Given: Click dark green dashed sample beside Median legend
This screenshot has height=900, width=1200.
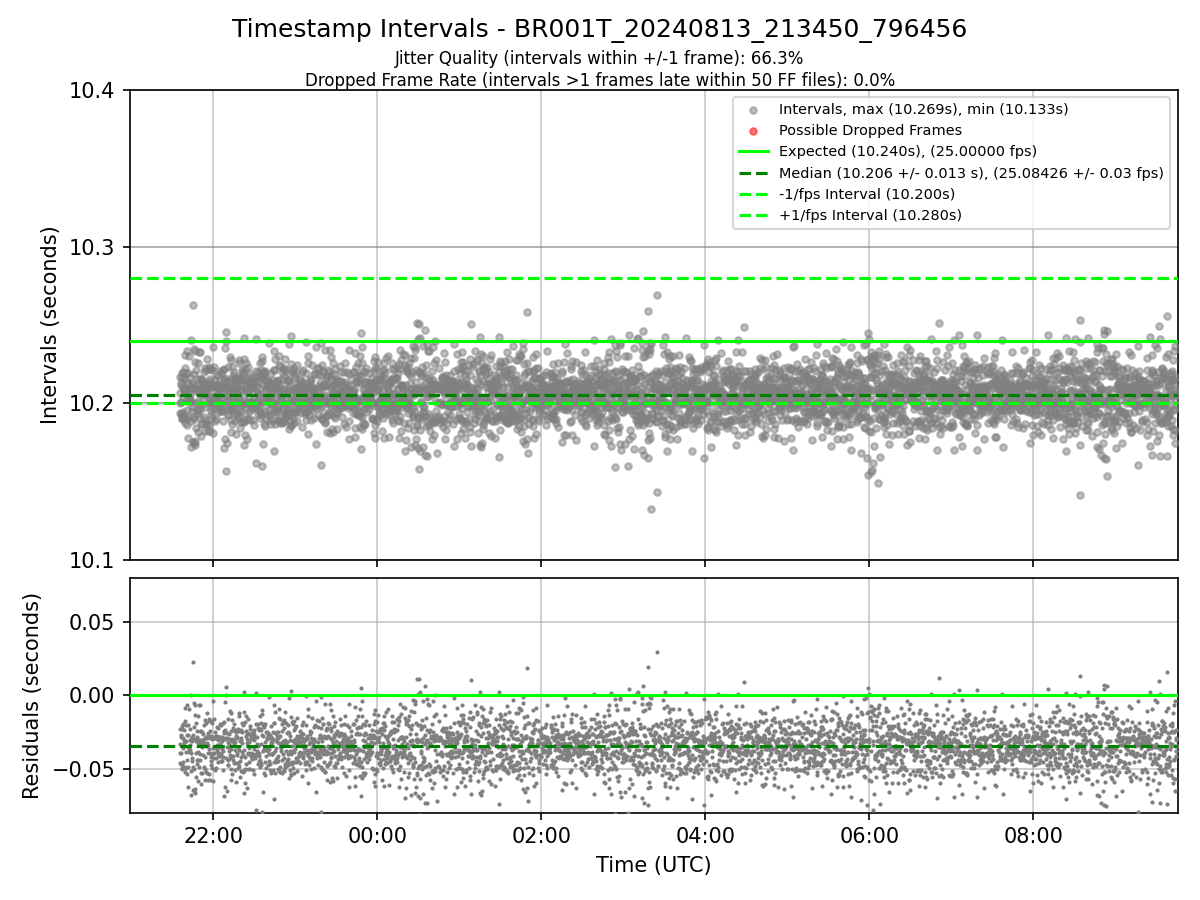Looking at the screenshot, I should point(754,173).
